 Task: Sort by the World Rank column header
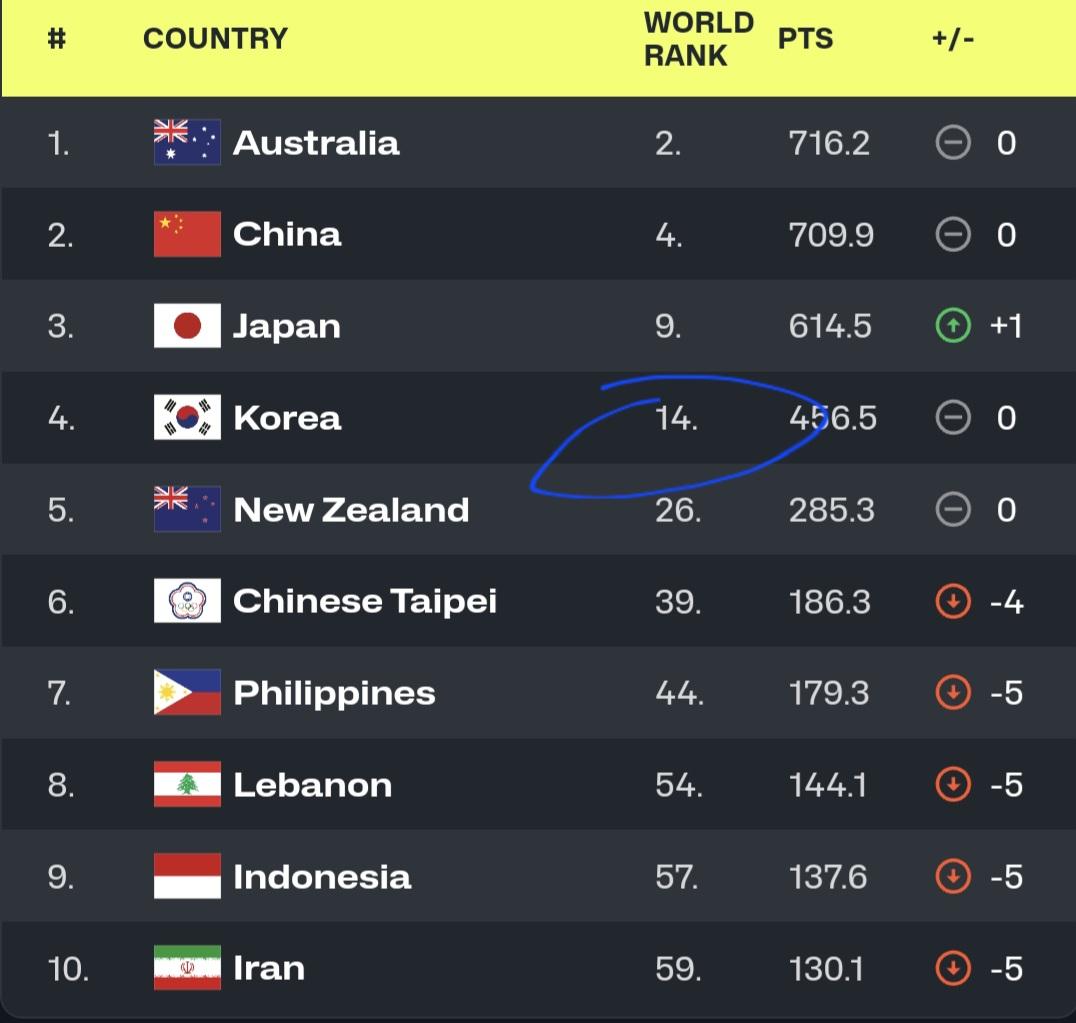click(x=698, y=39)
